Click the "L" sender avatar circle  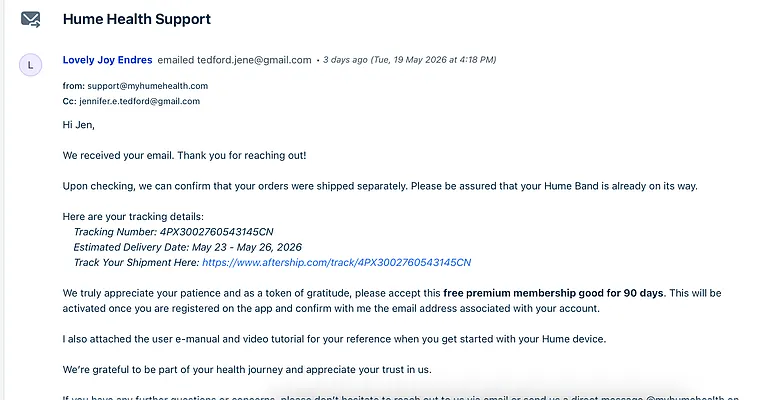[31, 65]
